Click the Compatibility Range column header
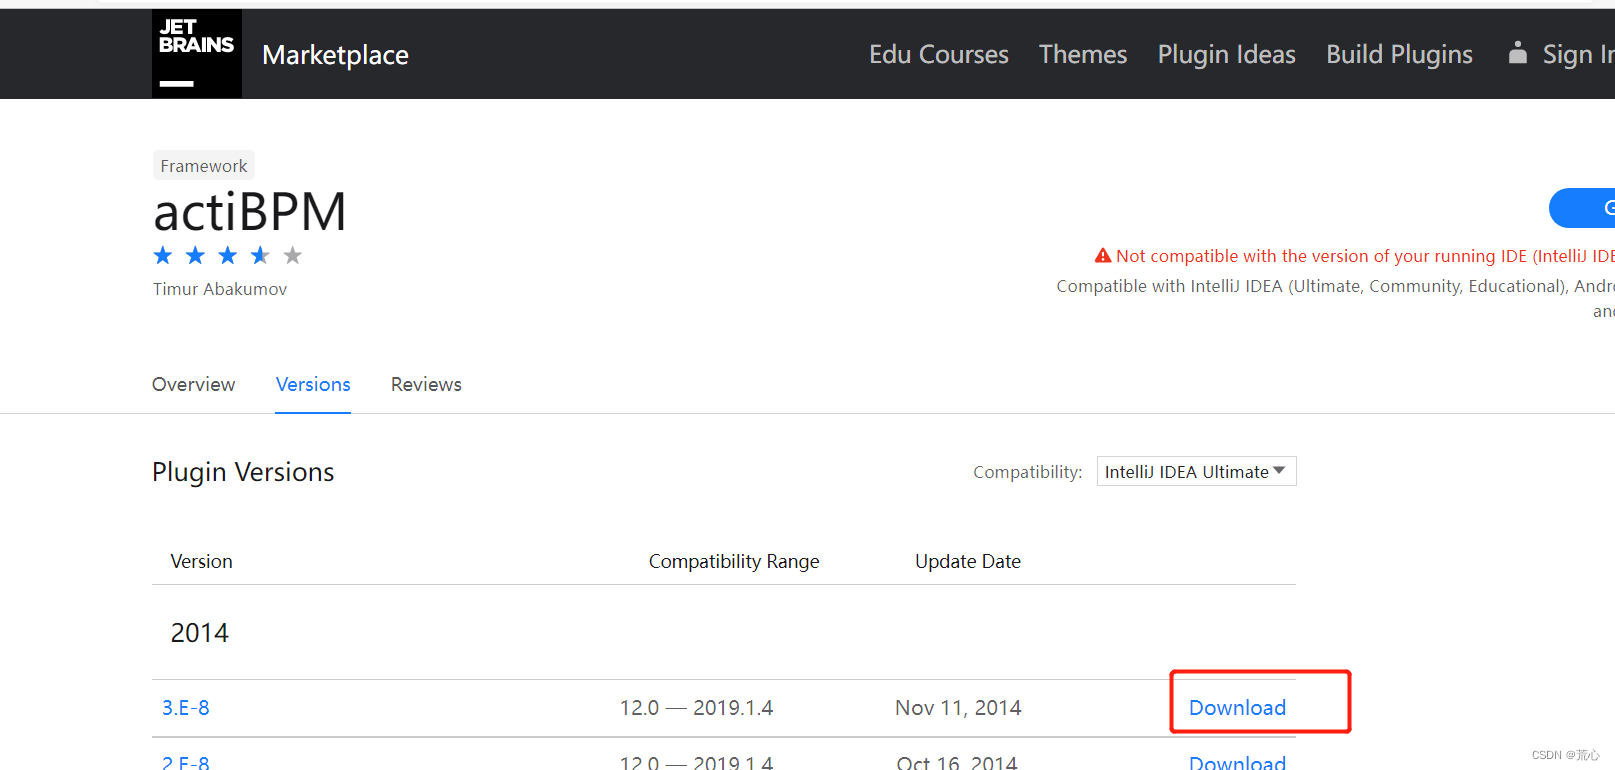1615x770 pixels. pyautogui.click(x=734, y=562)
